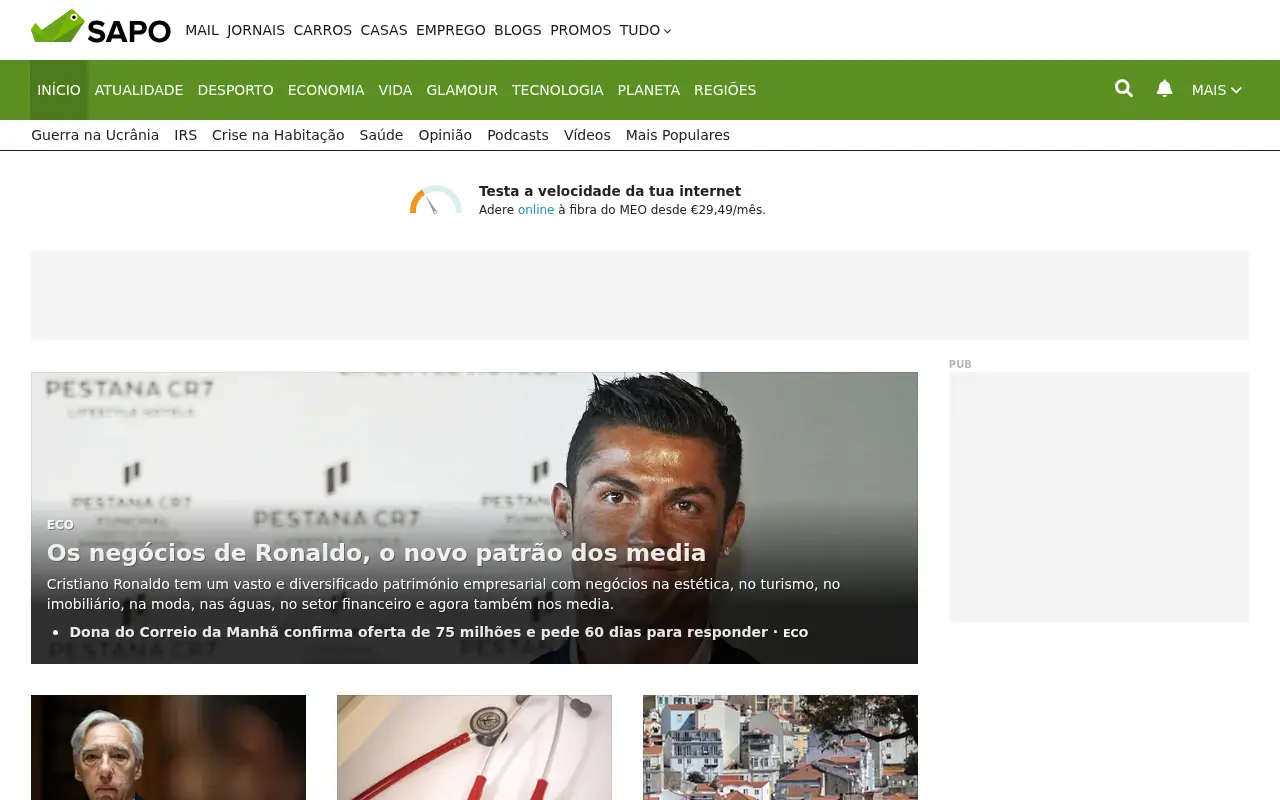Screen dimensions: 1280x800
Task: Open CASAS link
Action: (384, 30)
